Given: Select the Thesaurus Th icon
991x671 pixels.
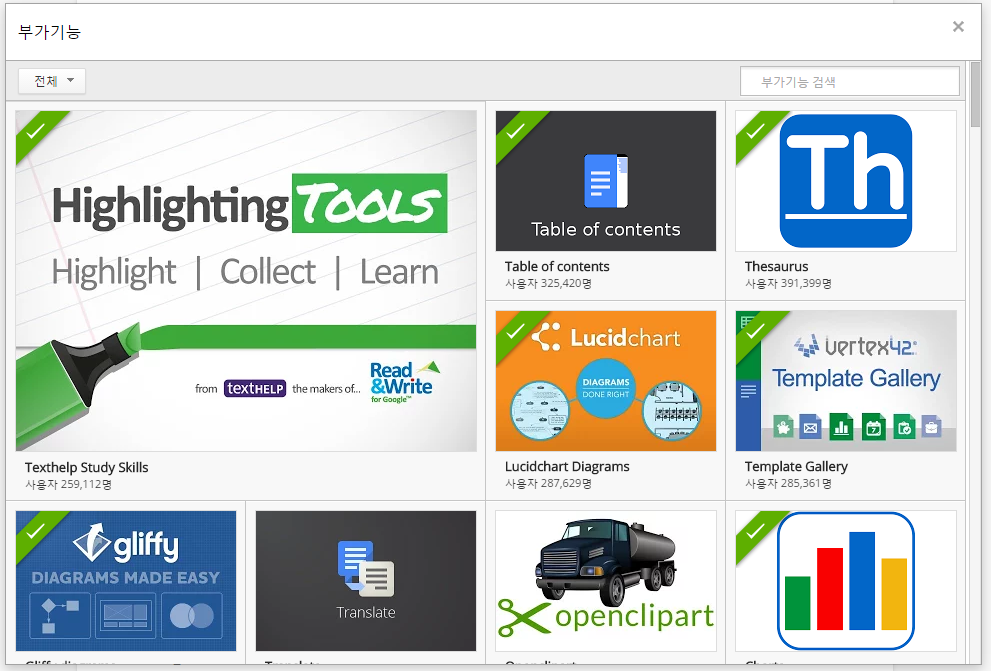Looking at the screenshot, I should (846, 181).
